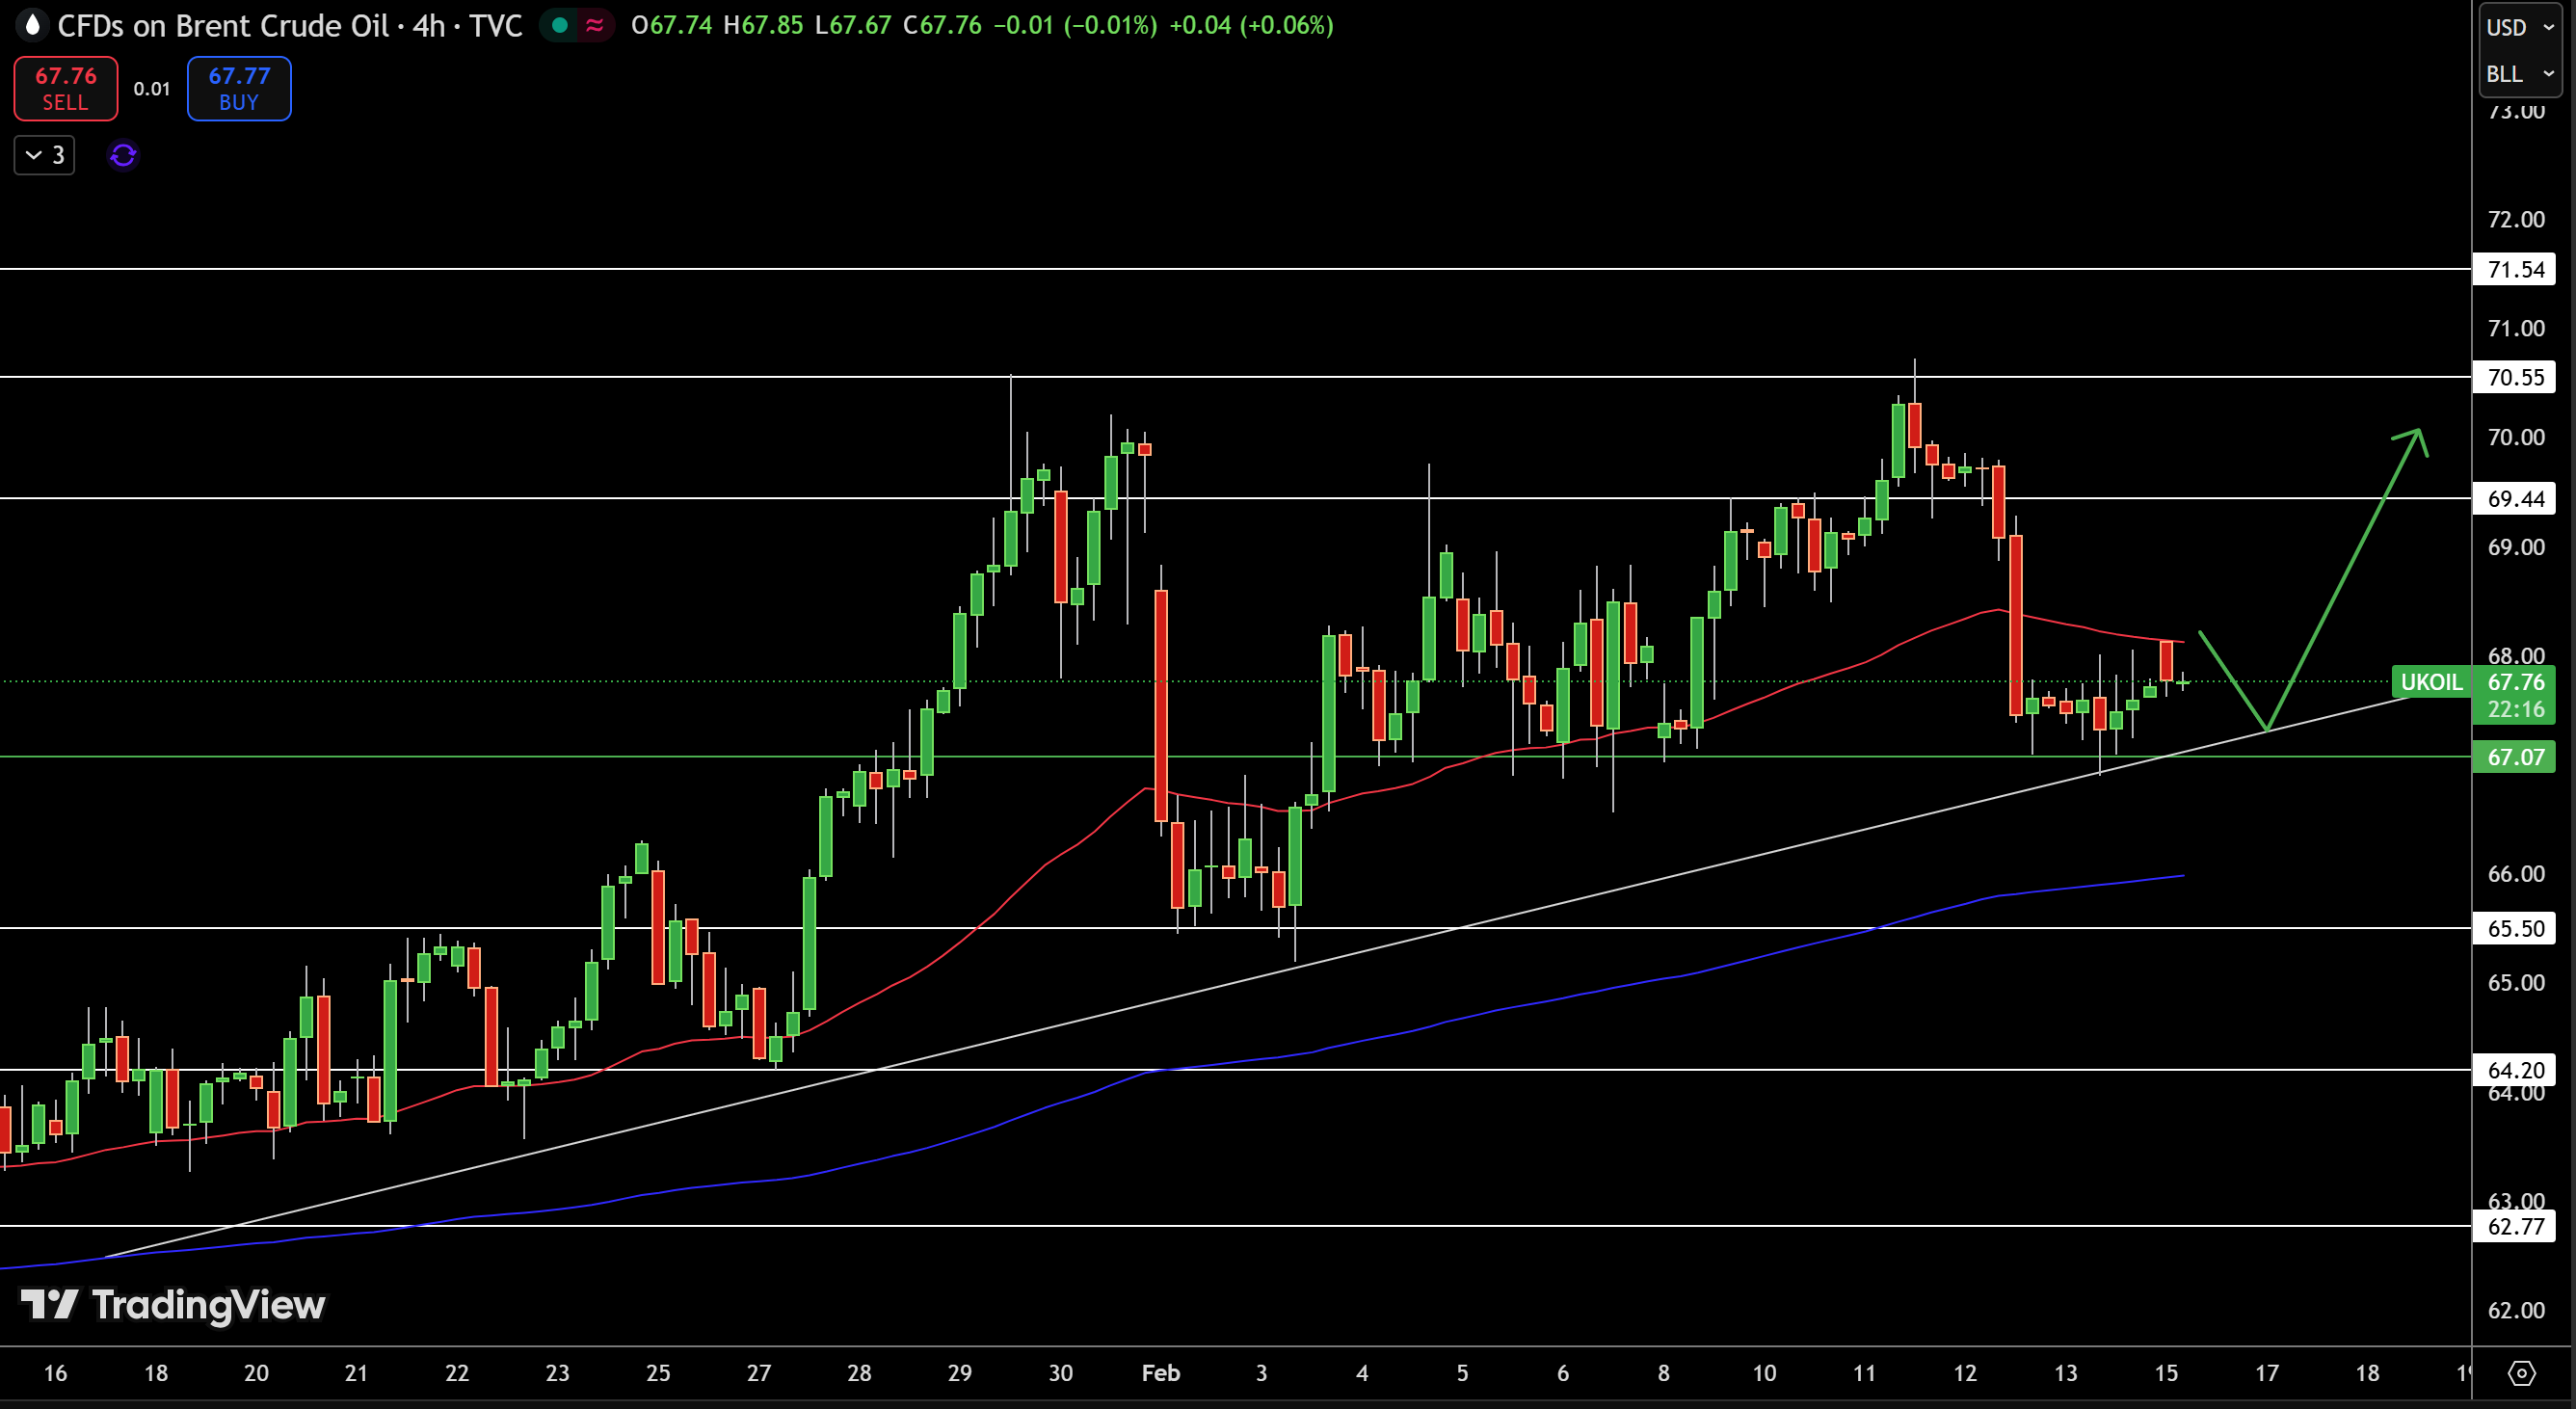The image size is (2576, 1409).
Task: Click the H67.85 high value in header
Action: click(763, 25)
